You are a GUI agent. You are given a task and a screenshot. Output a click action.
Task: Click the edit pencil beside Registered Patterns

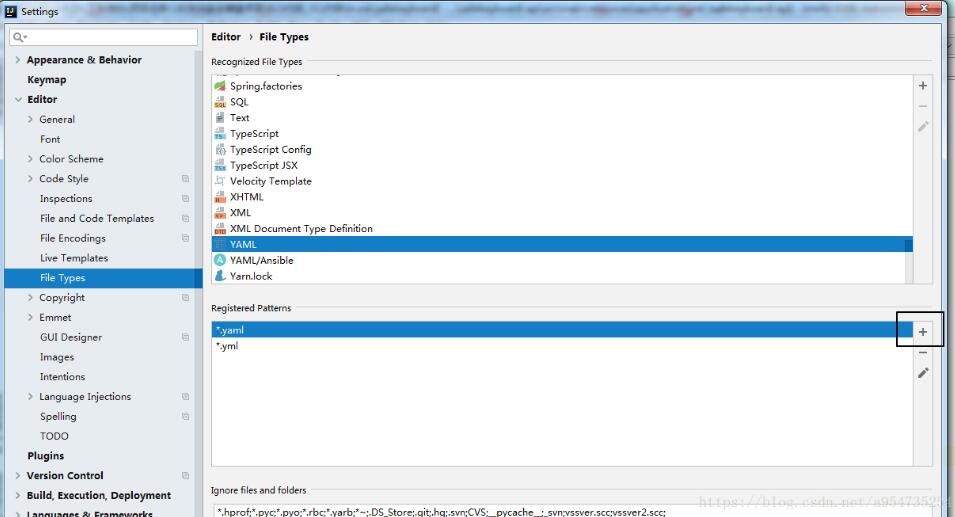tap(922, 373)
